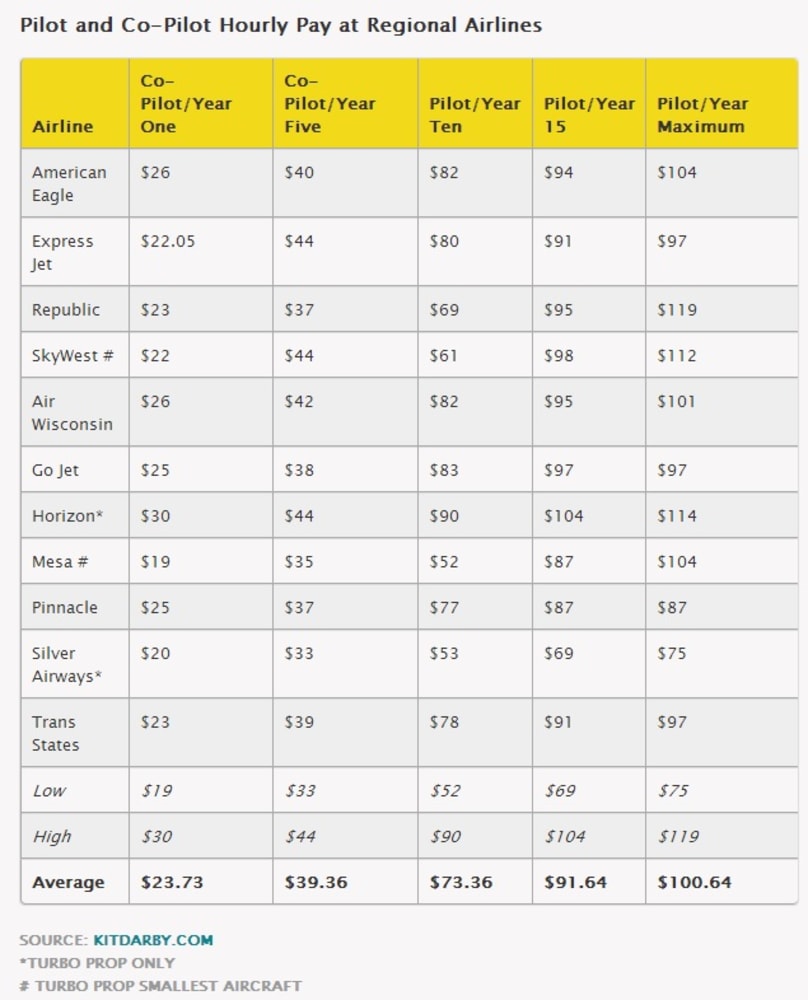Click the table title heading text
This screenshot has width=808, height=1000.
click(x=281, y=25)
